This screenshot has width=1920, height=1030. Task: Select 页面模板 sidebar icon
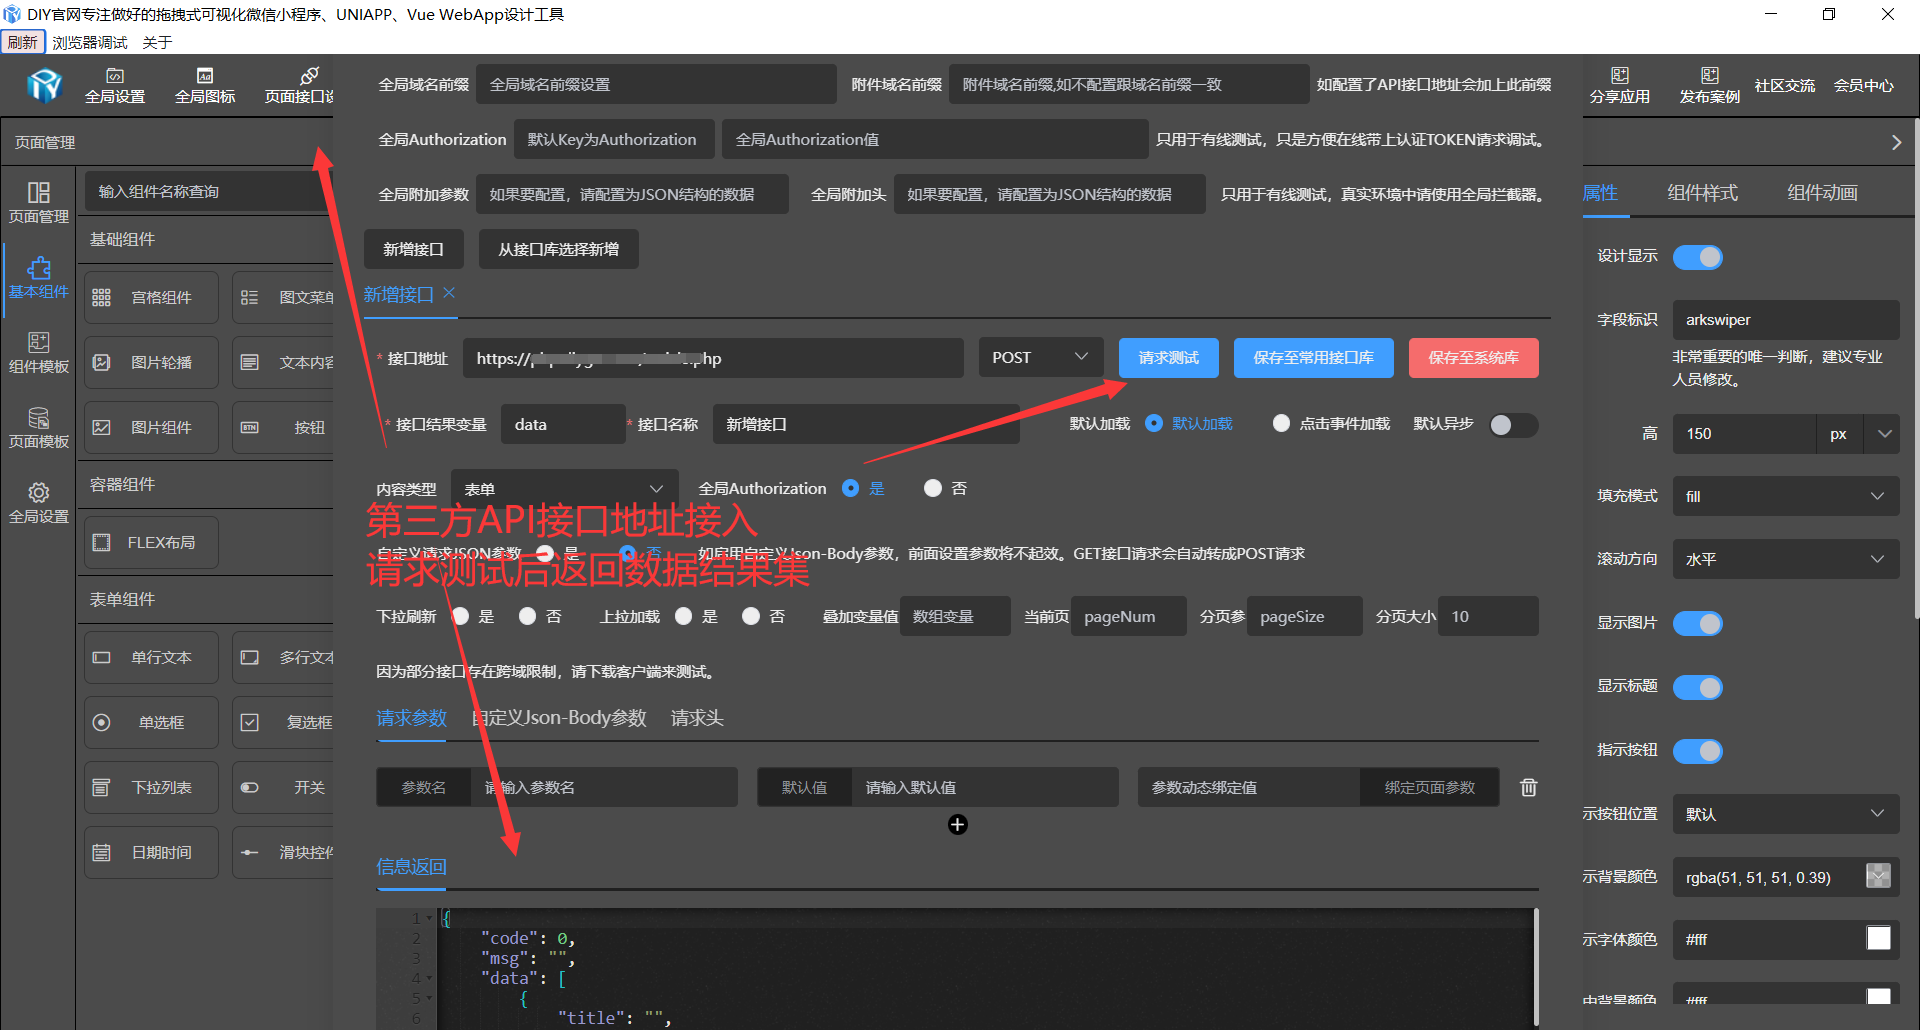click(39, 427)
